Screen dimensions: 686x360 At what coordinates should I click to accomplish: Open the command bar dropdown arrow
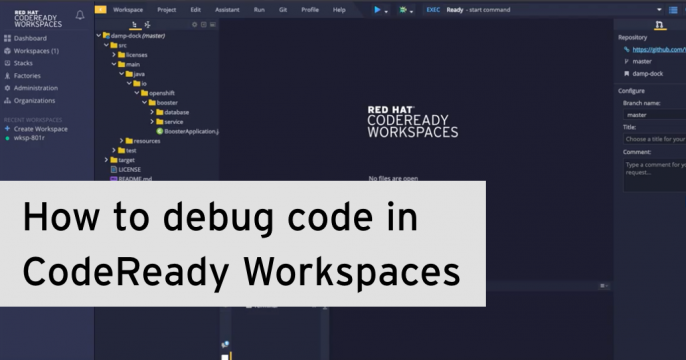(659, 10)
